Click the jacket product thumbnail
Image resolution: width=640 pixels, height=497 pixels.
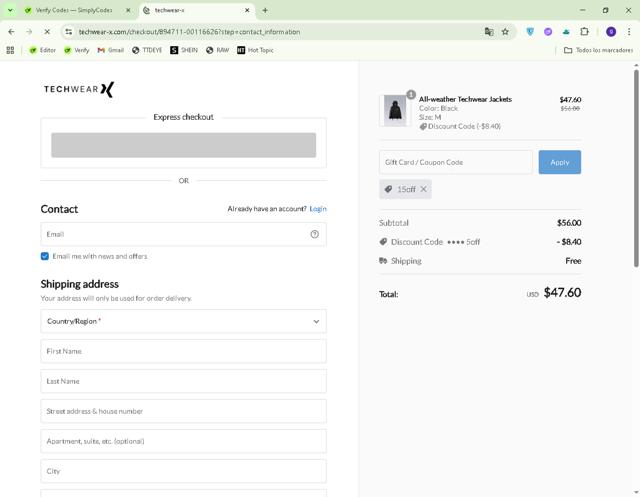point(395,110)
